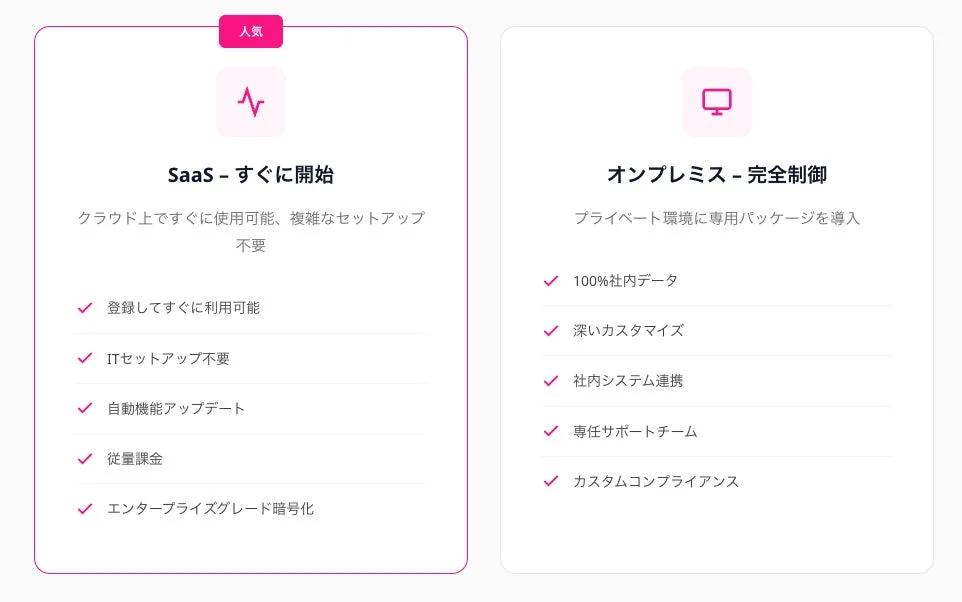Click the プライベート環境に専用パッケージを導入 text
Image resolution: width=962 pixels, height=602 pixels.
point(716,217)
